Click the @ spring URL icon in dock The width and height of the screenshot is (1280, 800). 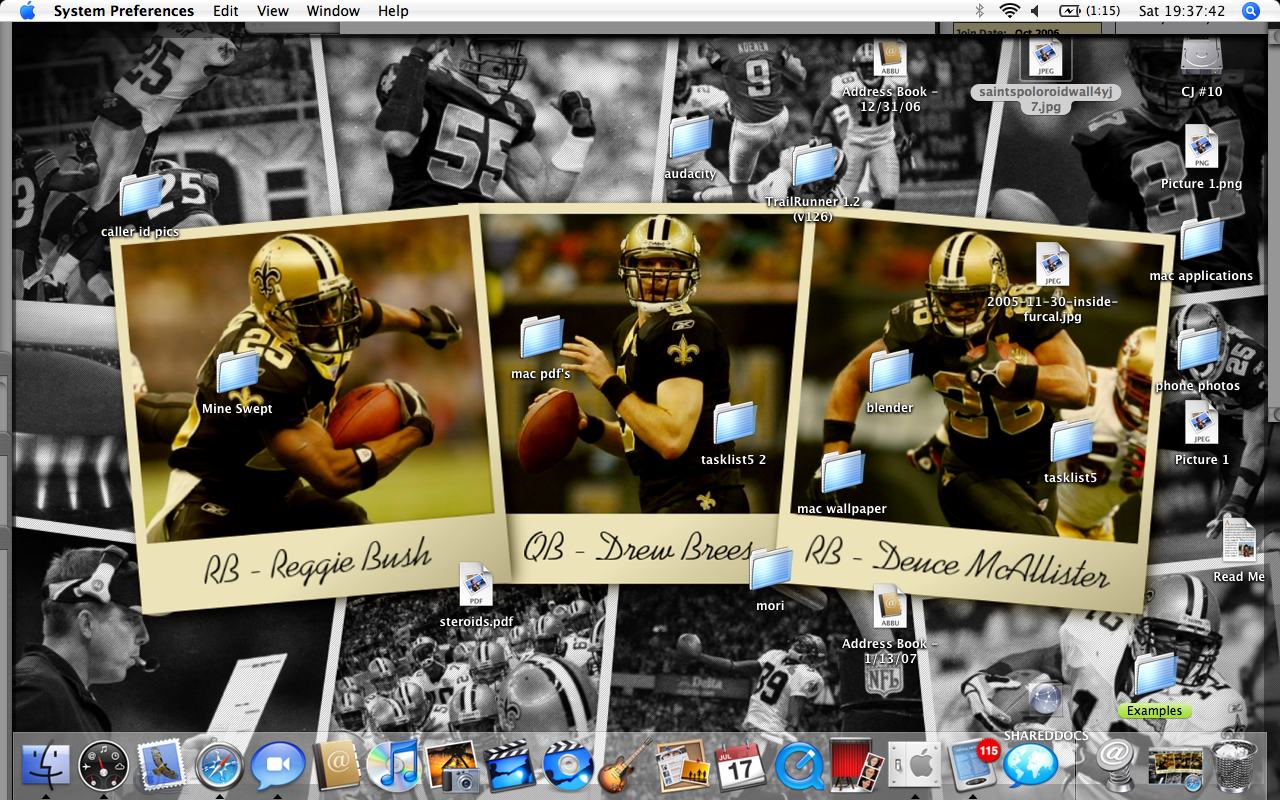pos(1116,765)
